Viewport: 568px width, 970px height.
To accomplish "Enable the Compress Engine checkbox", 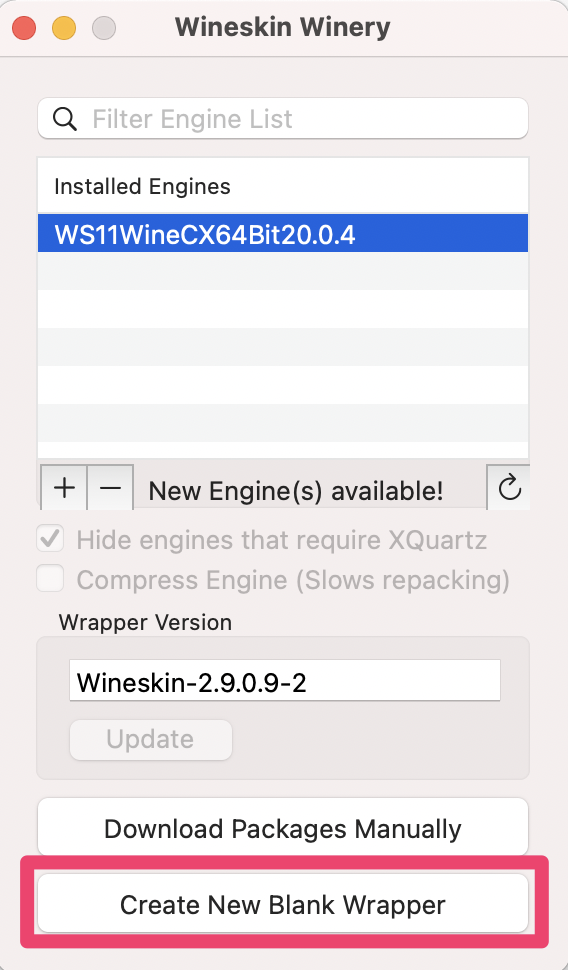I will pos(51,580).
